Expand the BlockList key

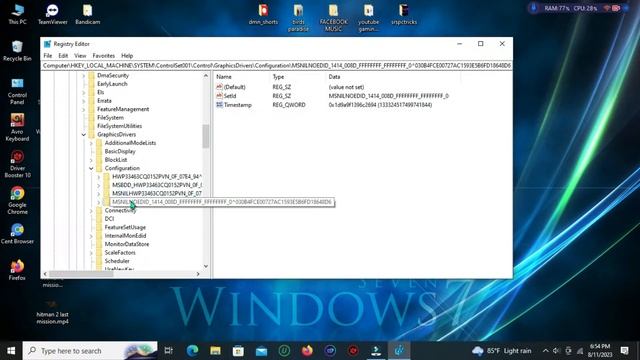(91, 160)
